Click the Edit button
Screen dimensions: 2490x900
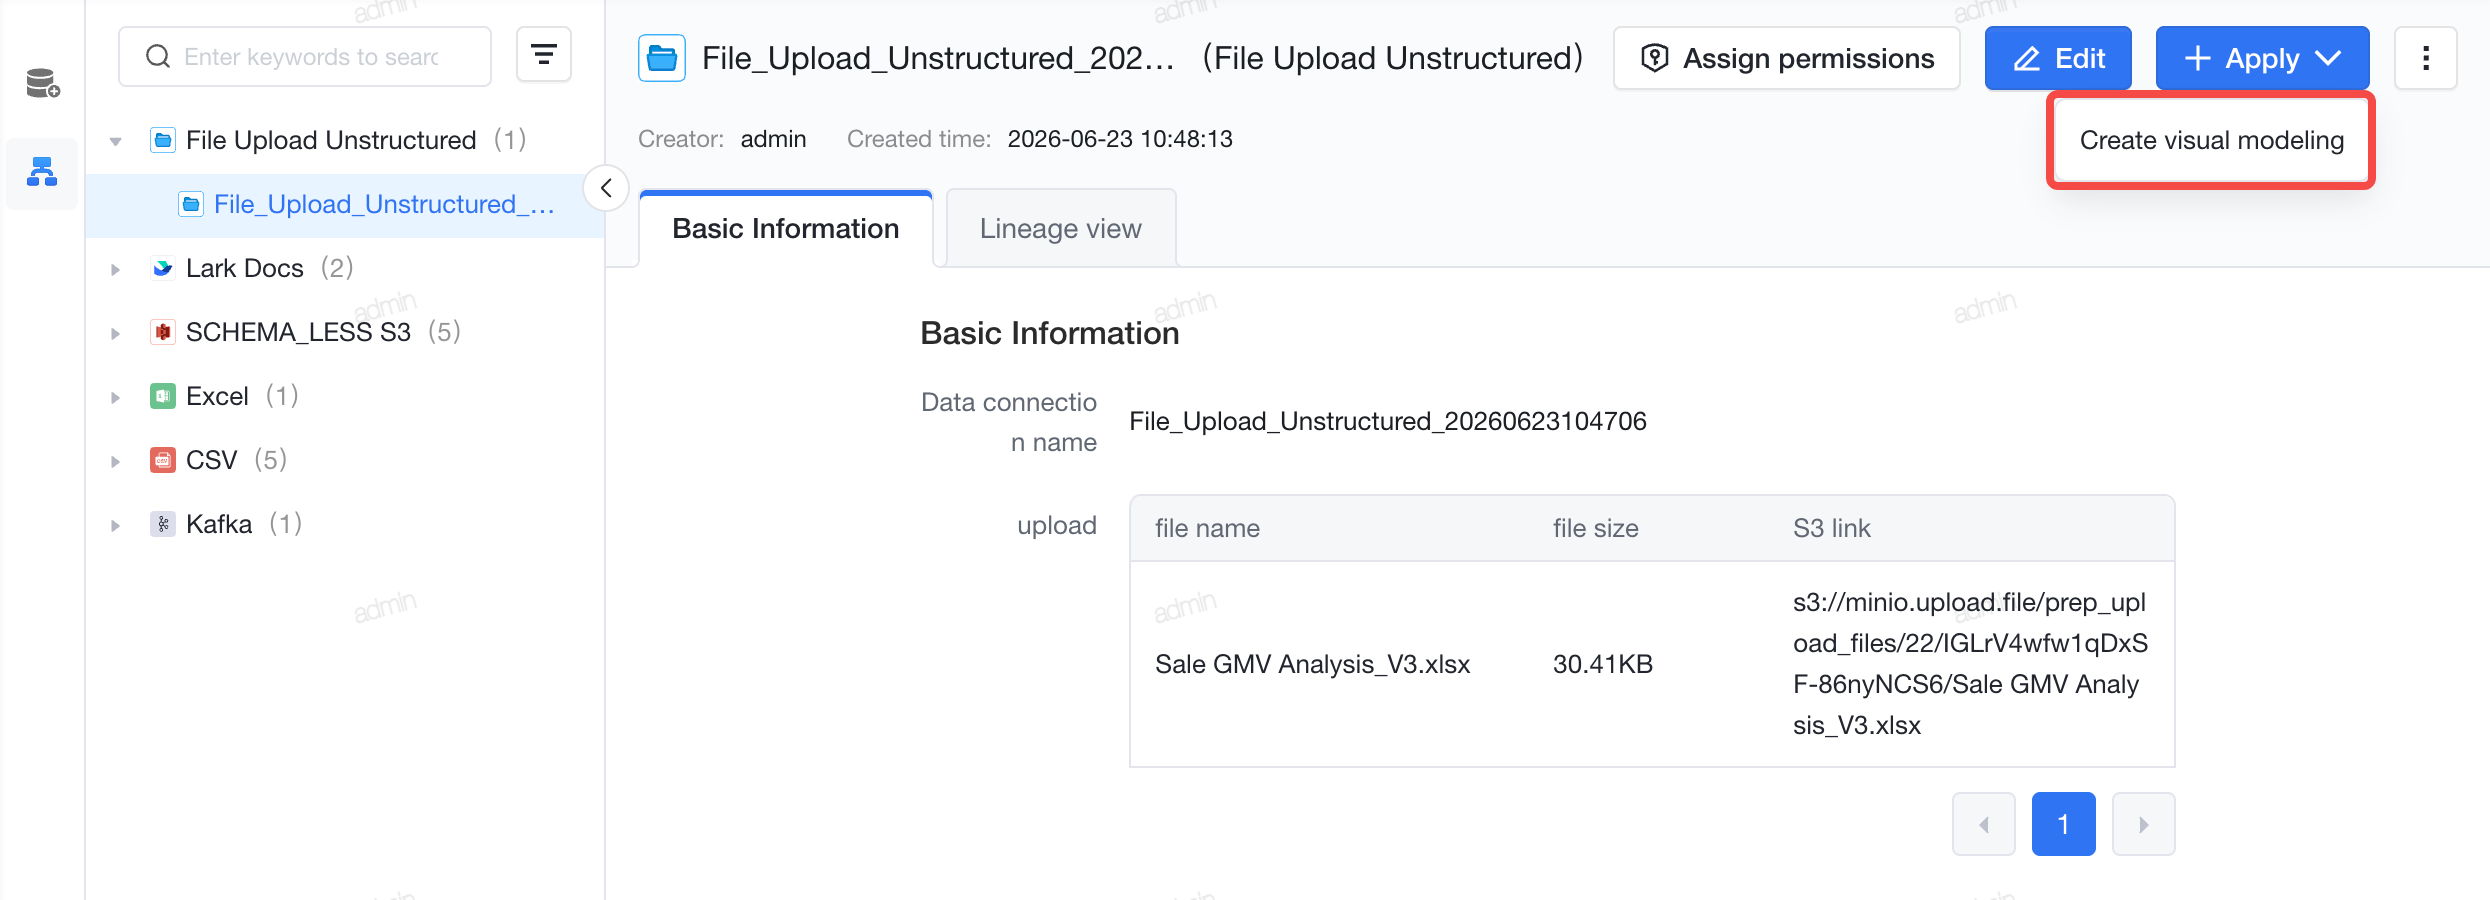click(x=2058, y=58)
